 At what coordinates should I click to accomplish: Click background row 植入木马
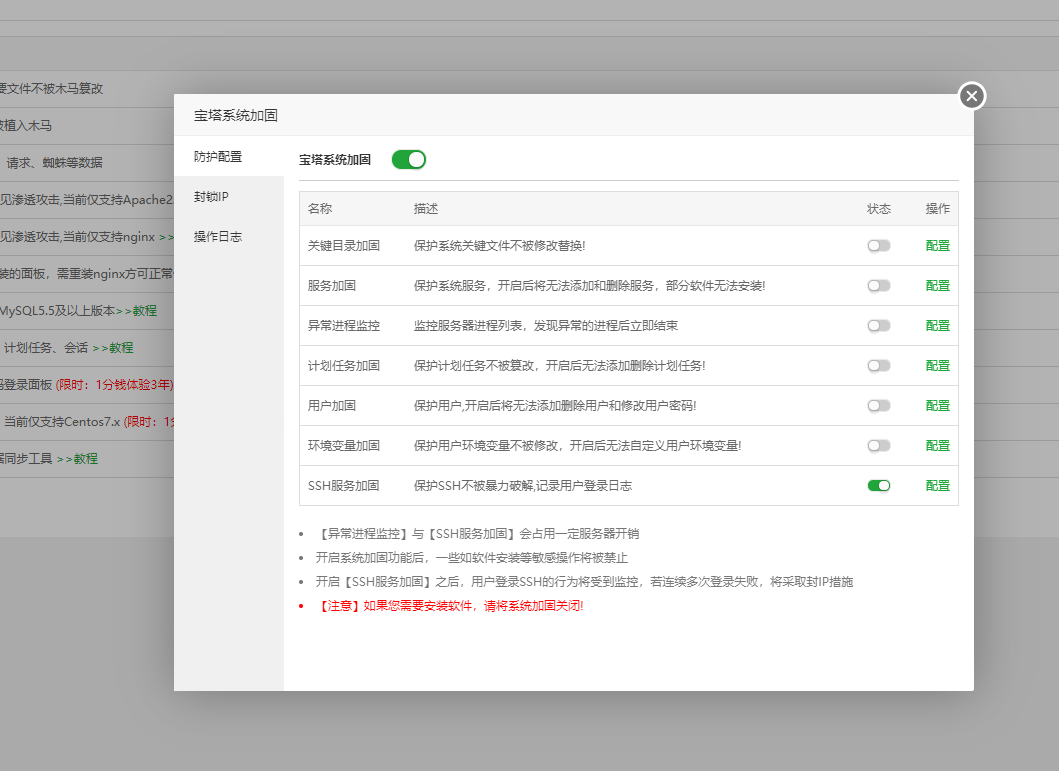(x=86, y=126)
